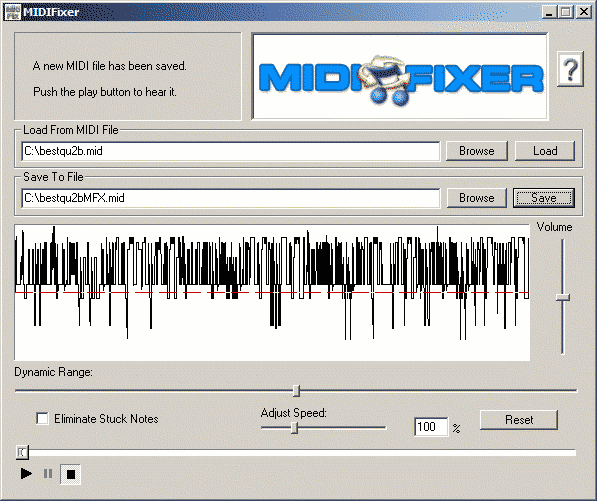Stop playback with the stop button
The image size is (597, 501).
coord(70,474)
